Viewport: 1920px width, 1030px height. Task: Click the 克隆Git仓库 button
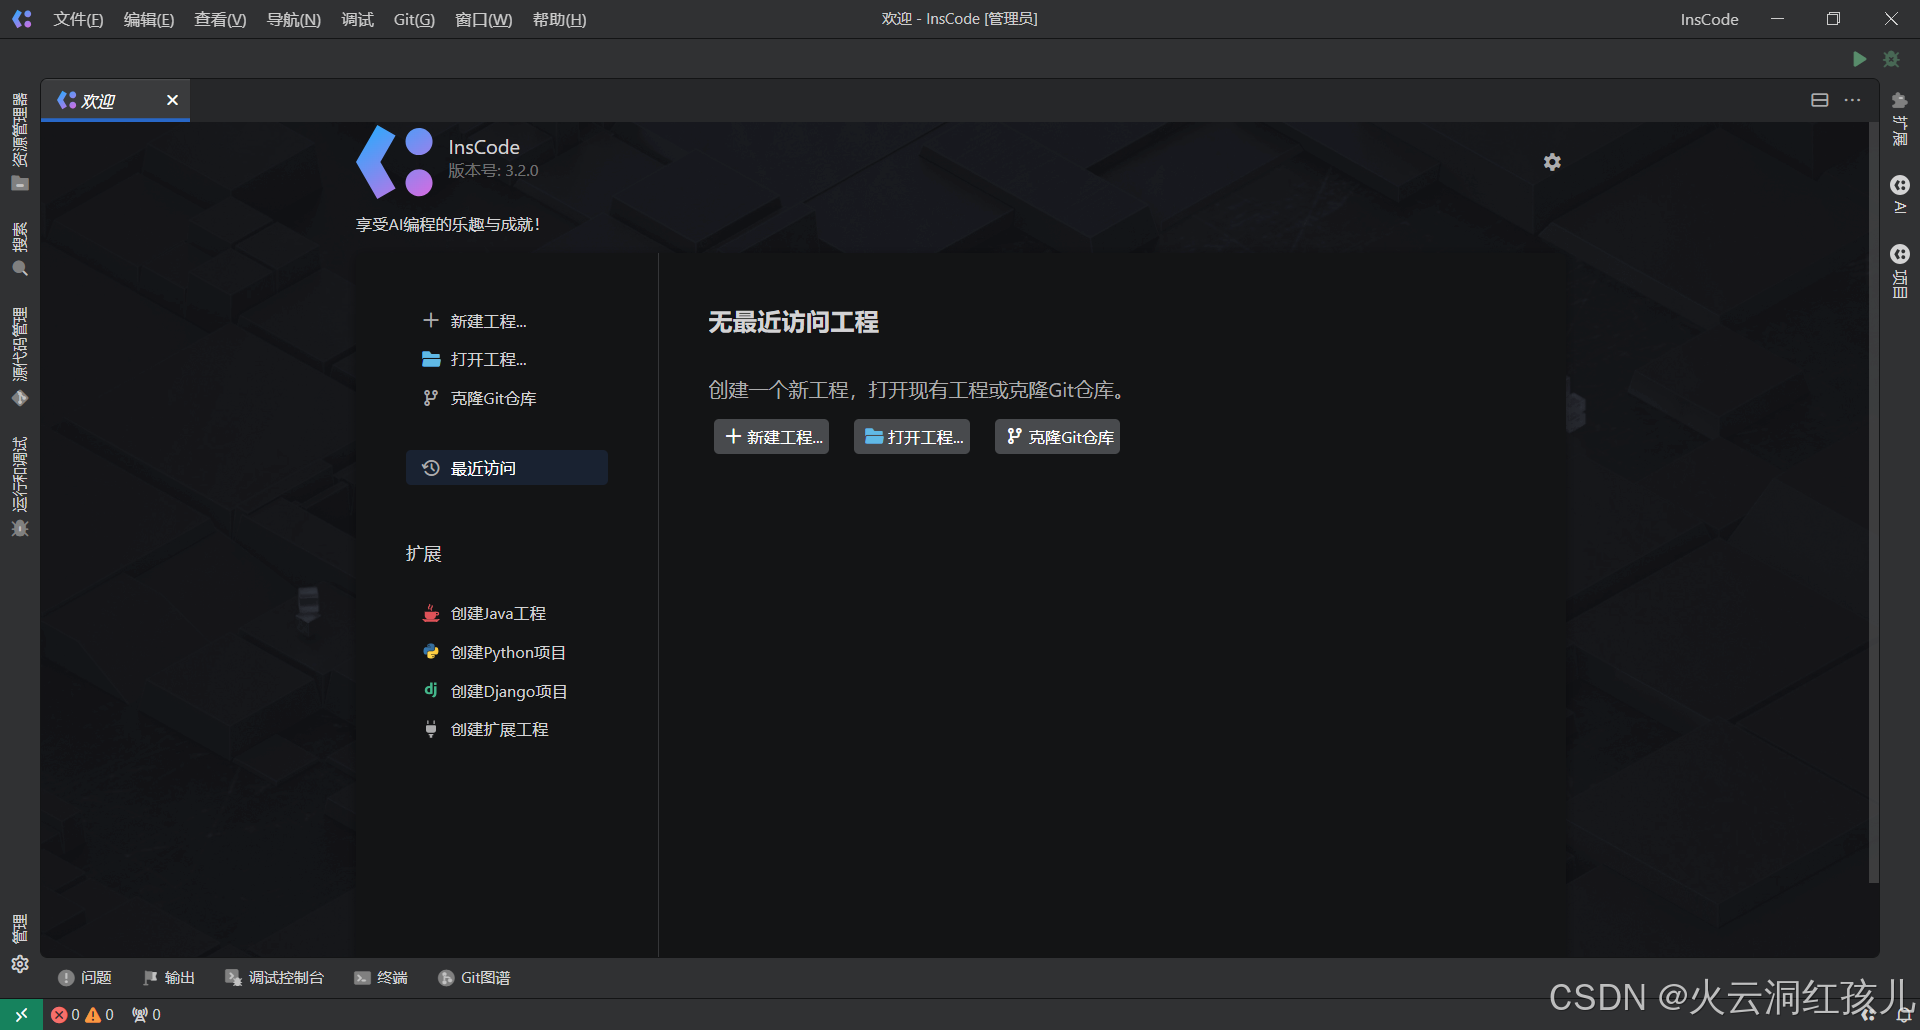(x=1056, y=436)
